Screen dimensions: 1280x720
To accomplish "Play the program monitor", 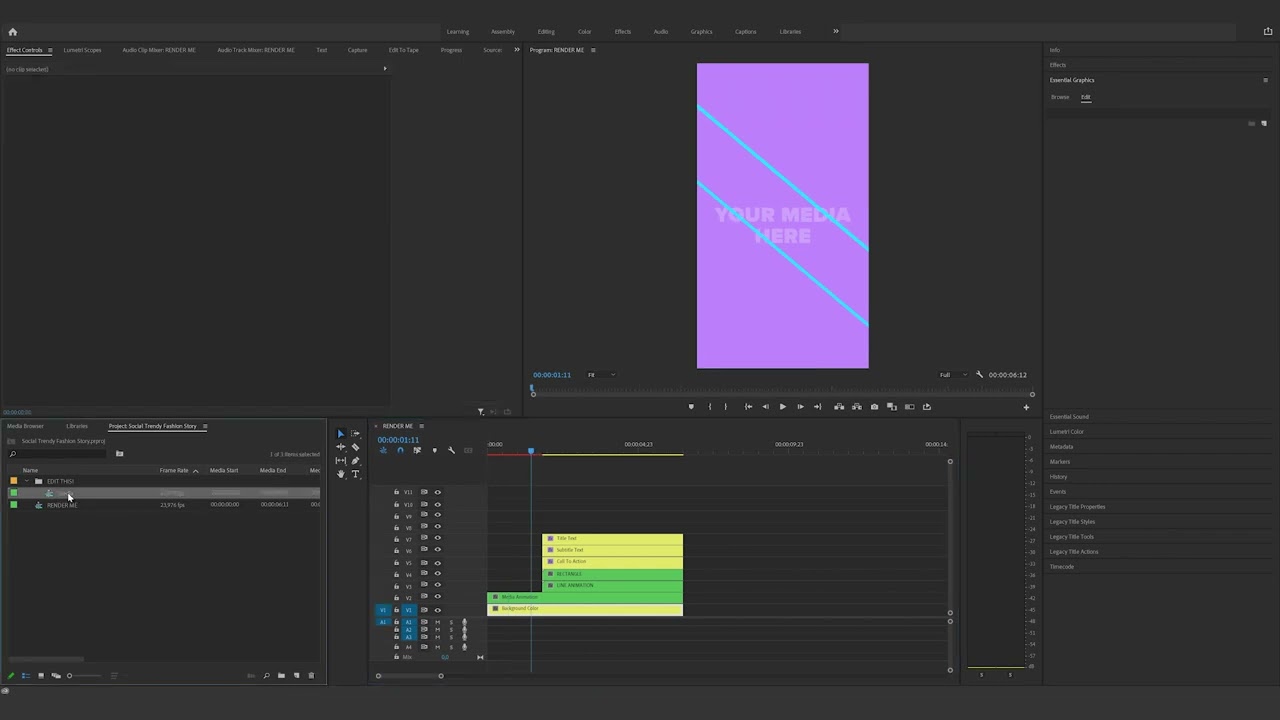I will [x=782, y=407].
